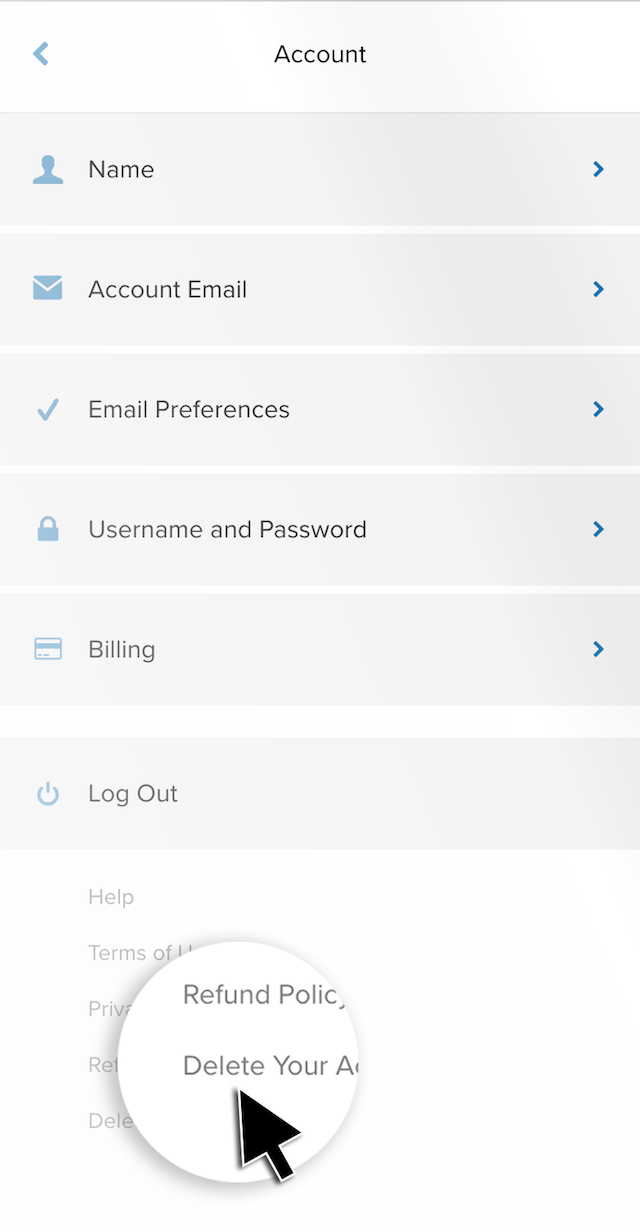Go back using the left arrow
Screen dimensions: 640x1232
41,54
